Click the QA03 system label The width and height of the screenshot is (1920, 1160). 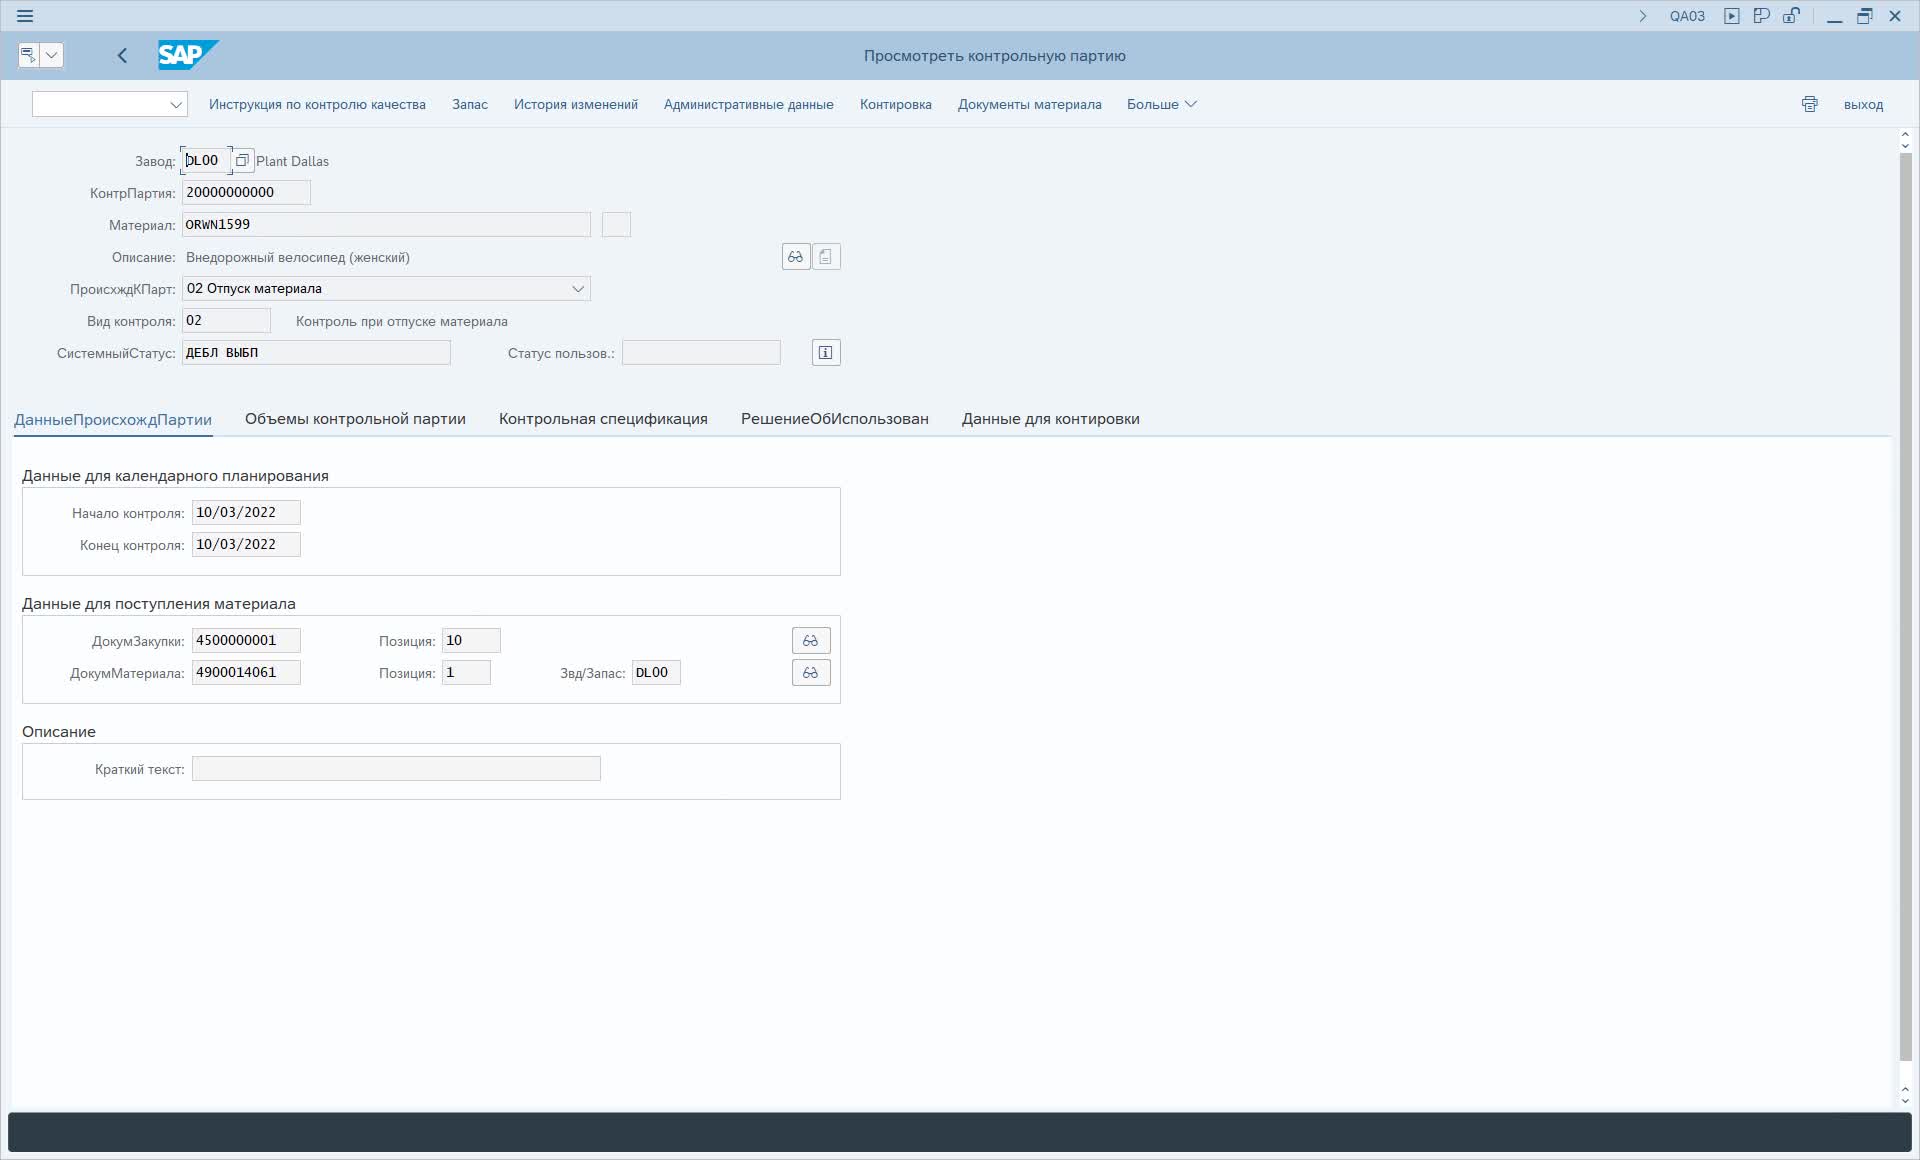(x=1687, y=16)
